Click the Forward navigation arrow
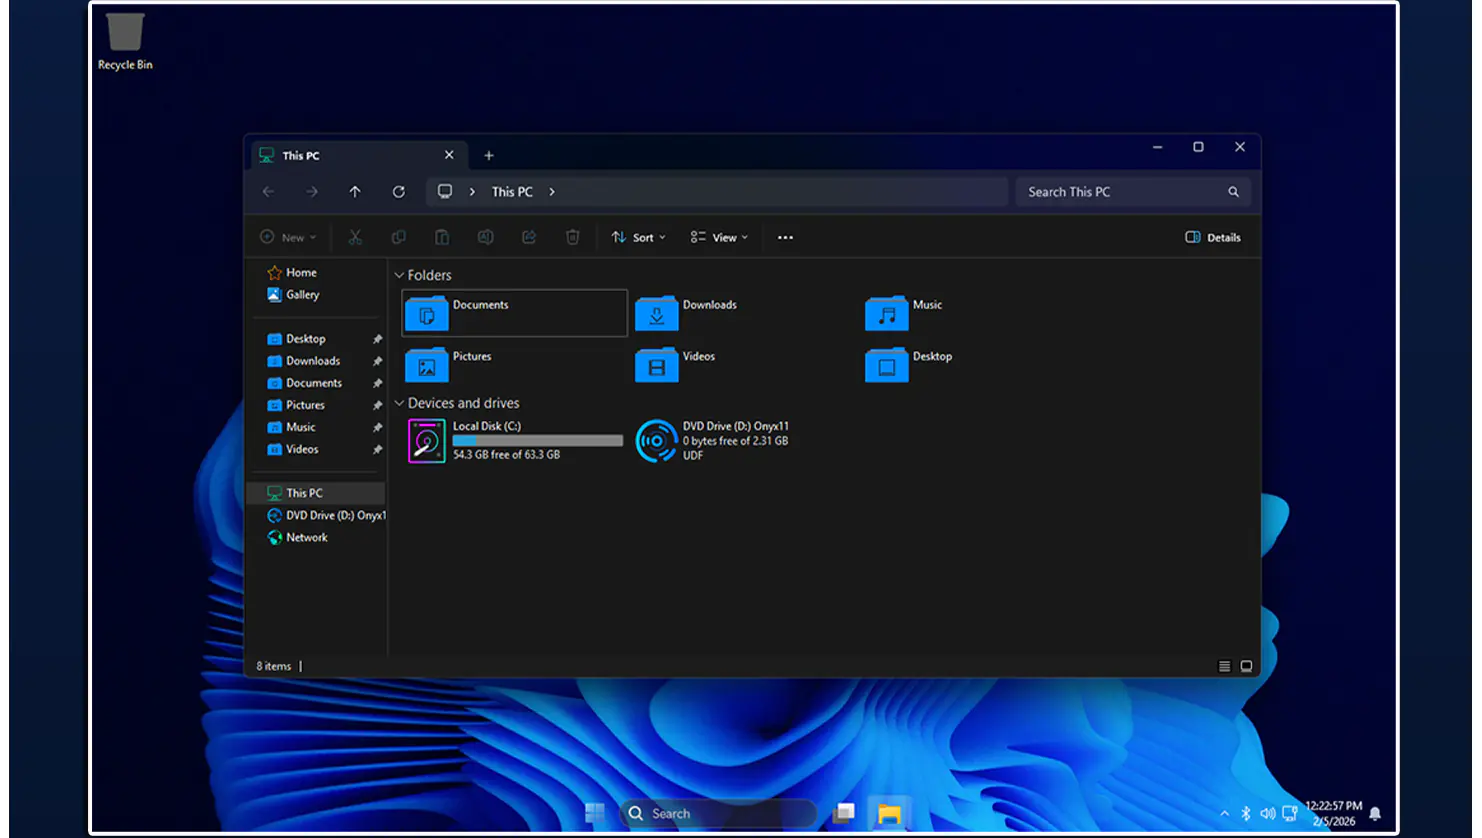Screen dimensions: 1482x838 pos(312,192)
